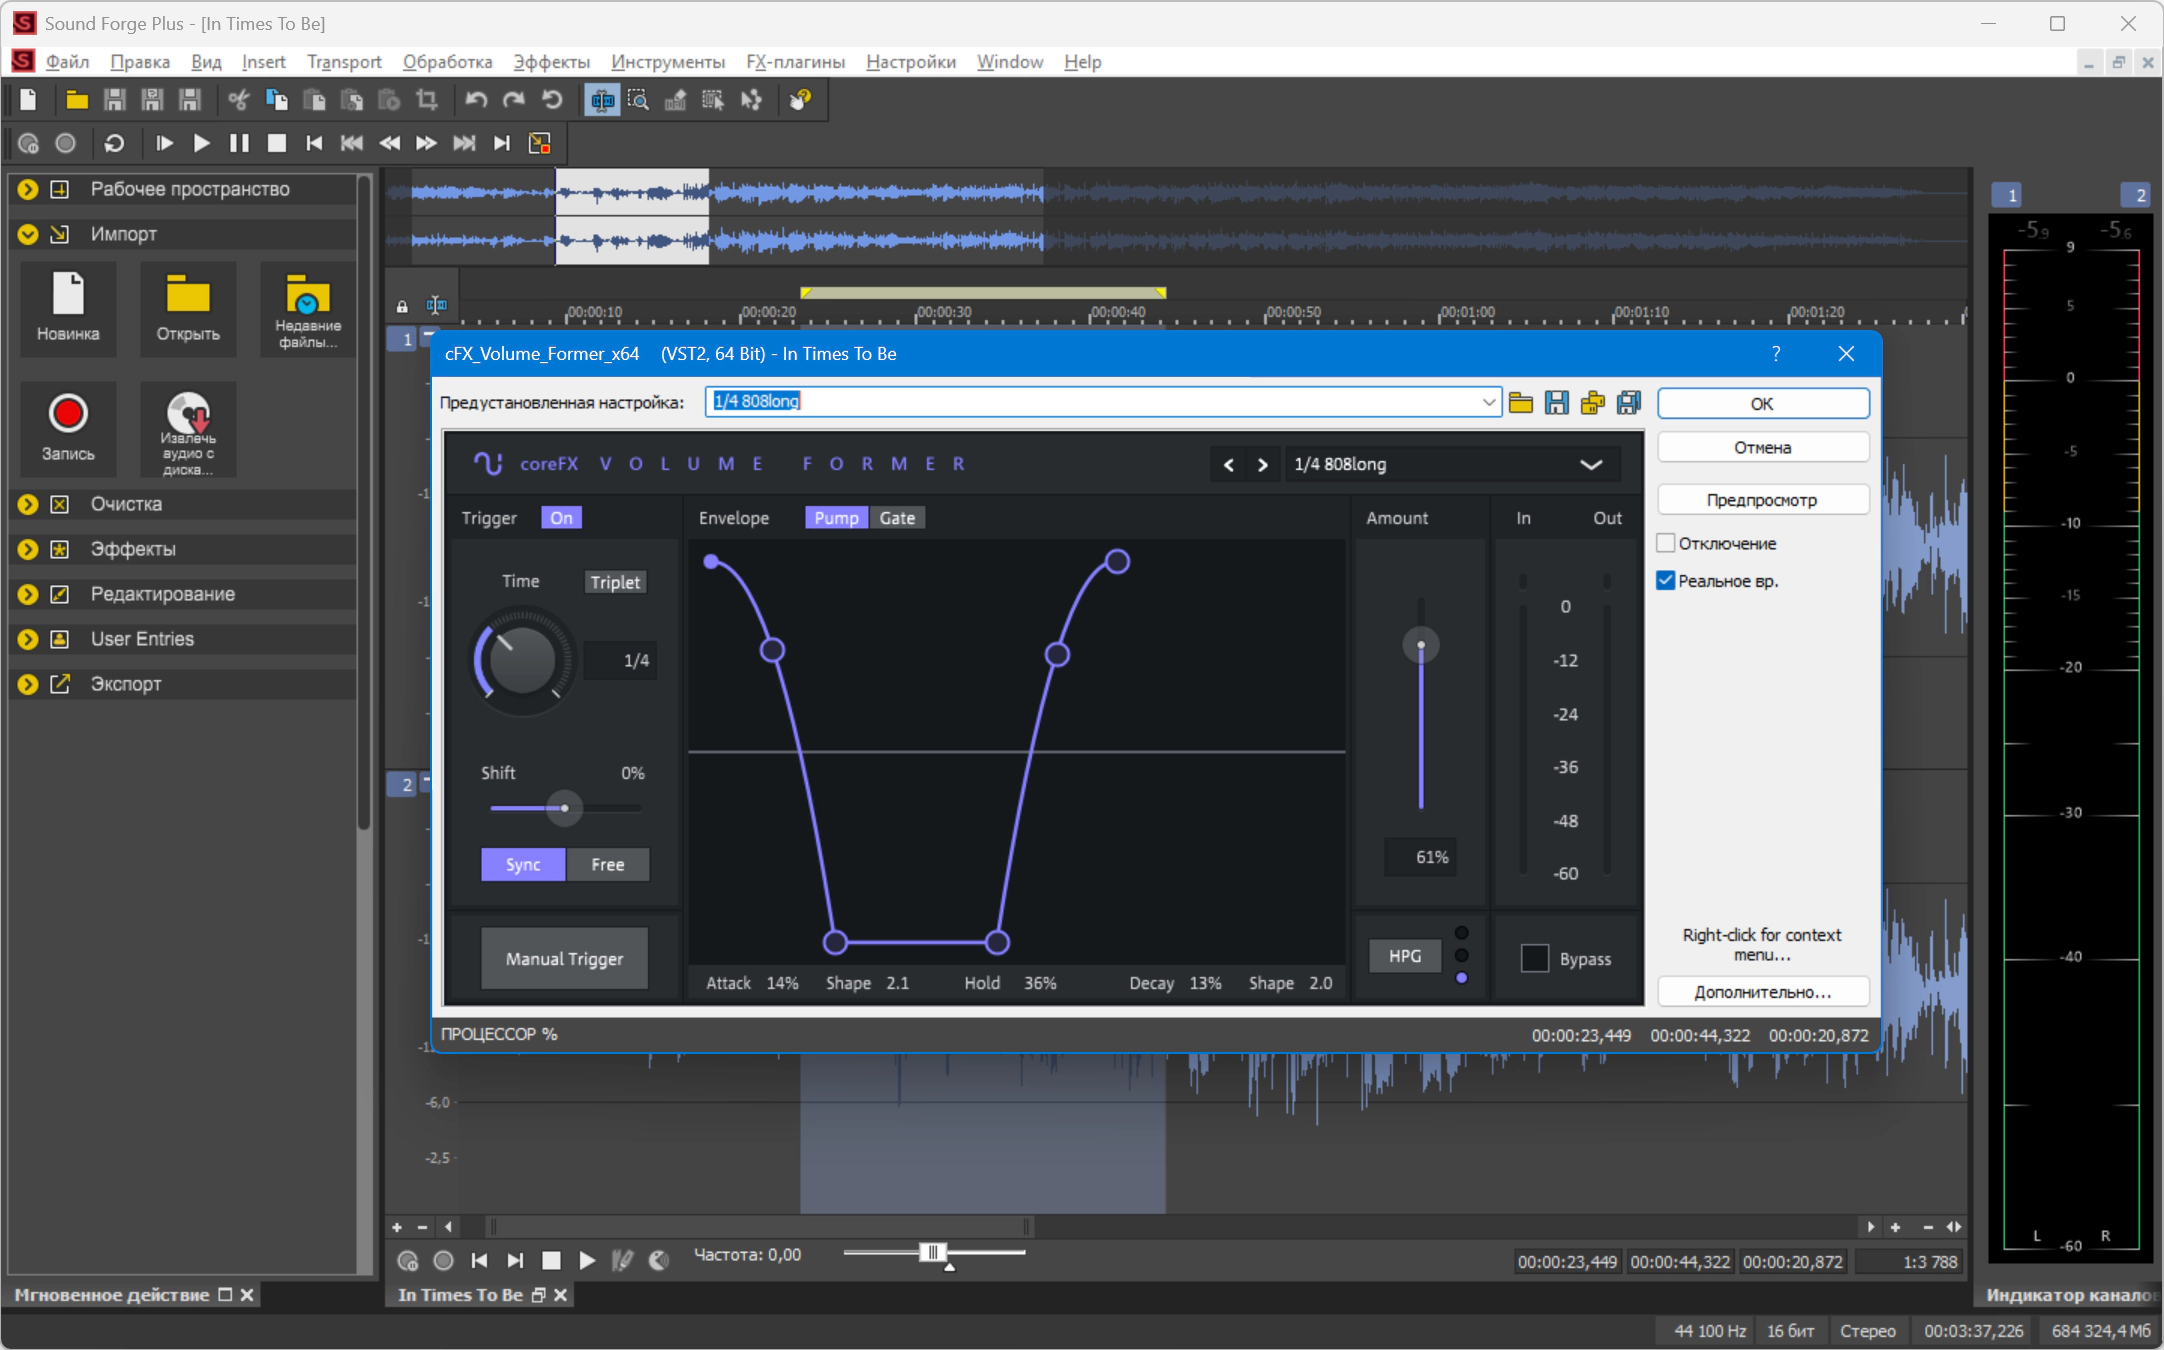2164x1350 pixels.
Task: Open the FX-плагины menu
Action: click(795, 62)
